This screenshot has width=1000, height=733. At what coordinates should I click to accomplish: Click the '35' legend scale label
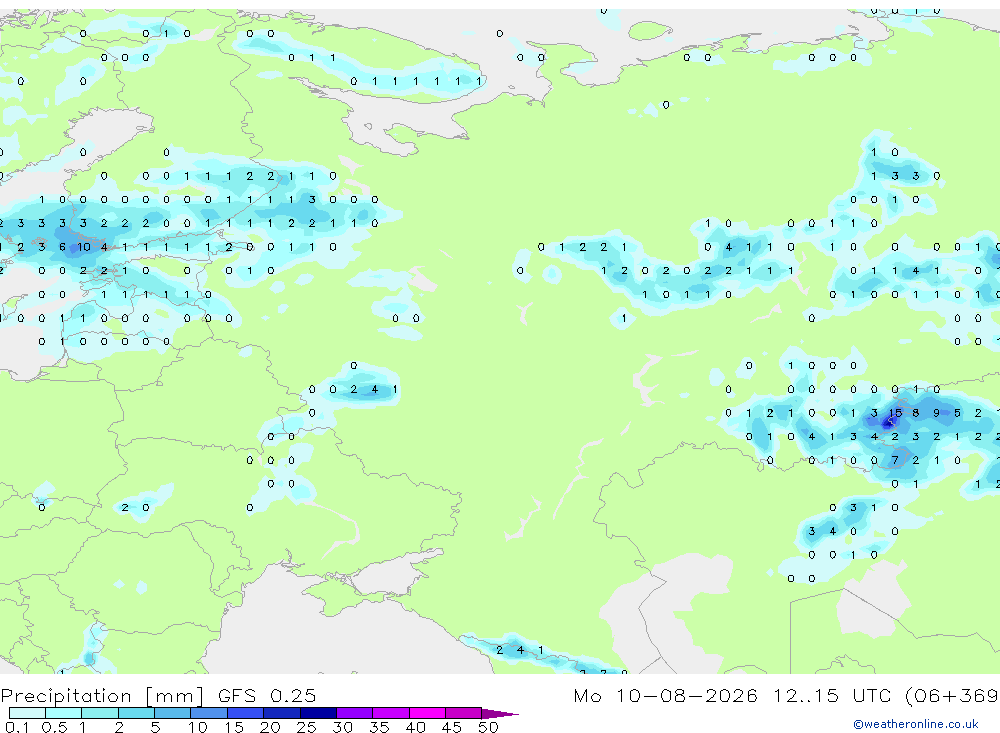coord(379,727)
